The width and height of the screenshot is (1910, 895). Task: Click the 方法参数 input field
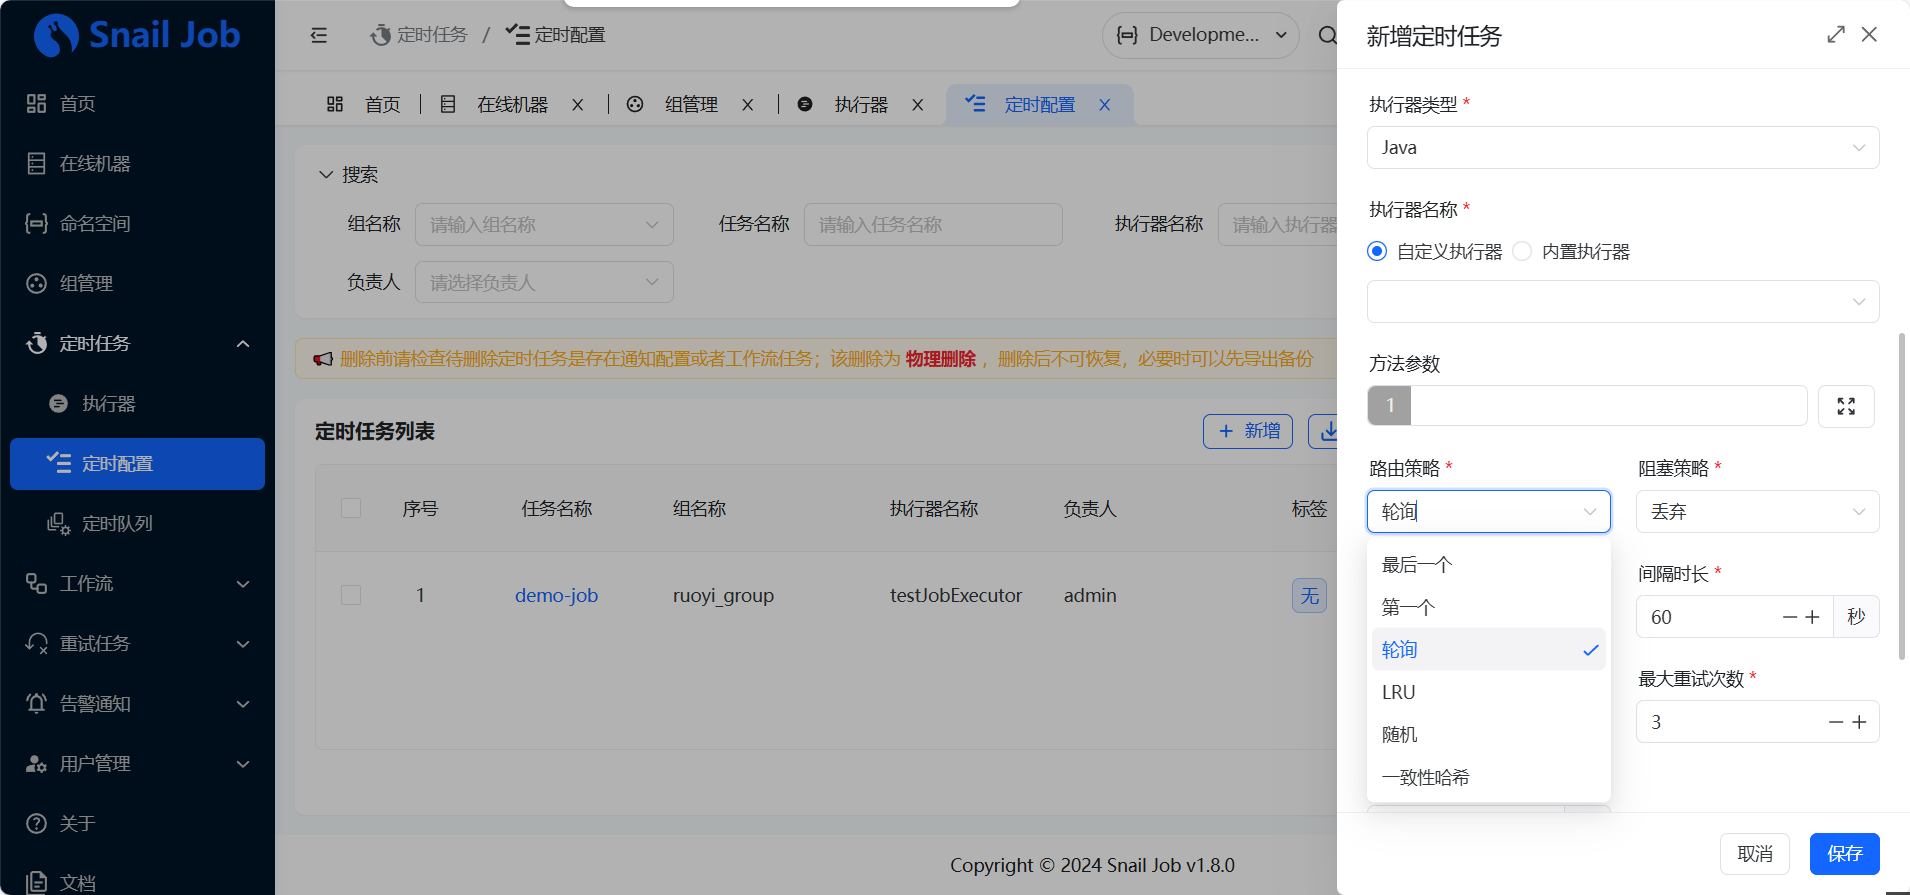click(1607, 406)
